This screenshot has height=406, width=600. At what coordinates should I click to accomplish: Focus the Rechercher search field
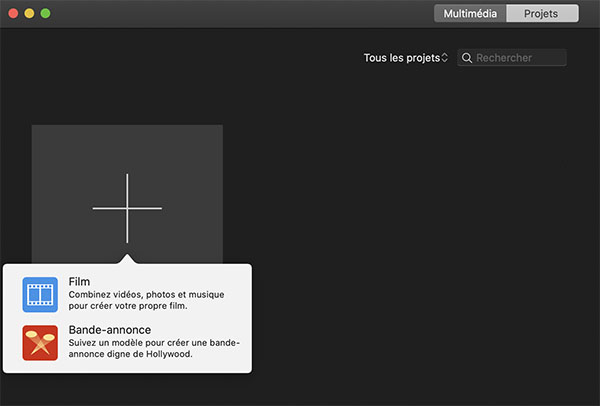(x=518, y=58)
